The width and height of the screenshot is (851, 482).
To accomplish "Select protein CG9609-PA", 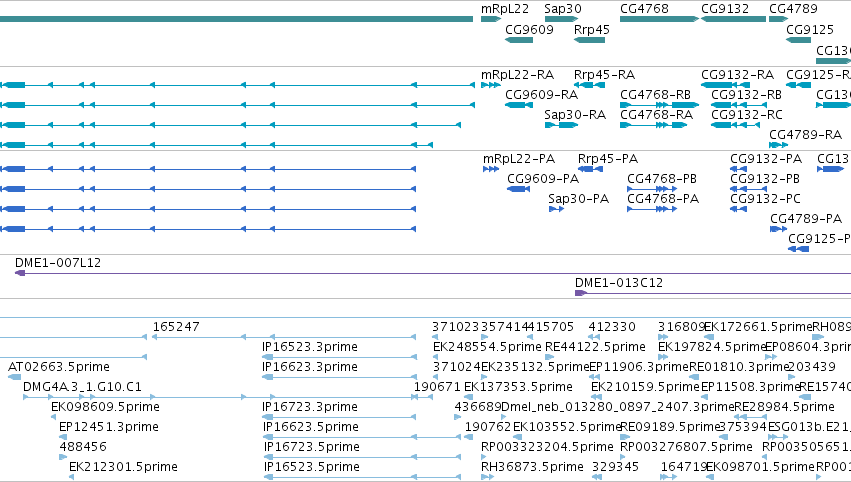I will tap(543, 179).
